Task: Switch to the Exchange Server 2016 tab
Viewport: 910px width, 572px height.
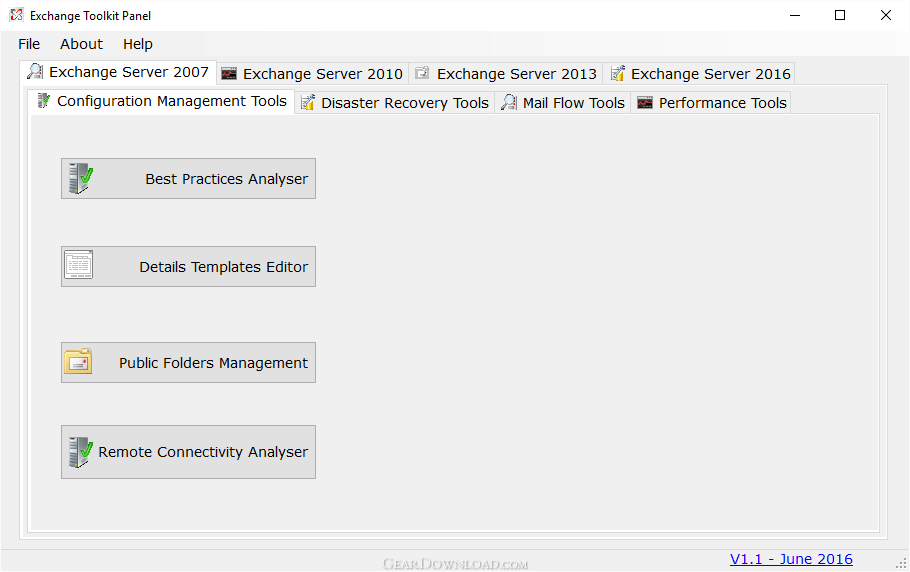Action: [x=699, y=74]
